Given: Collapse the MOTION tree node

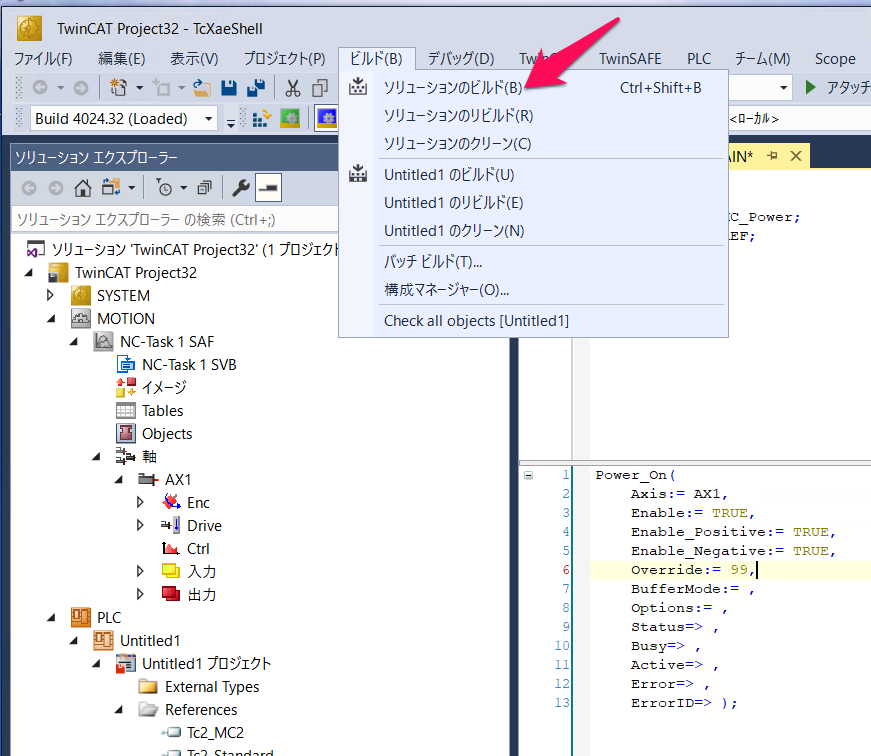Looking at the screenshot, I should click(x=51, y=318).
